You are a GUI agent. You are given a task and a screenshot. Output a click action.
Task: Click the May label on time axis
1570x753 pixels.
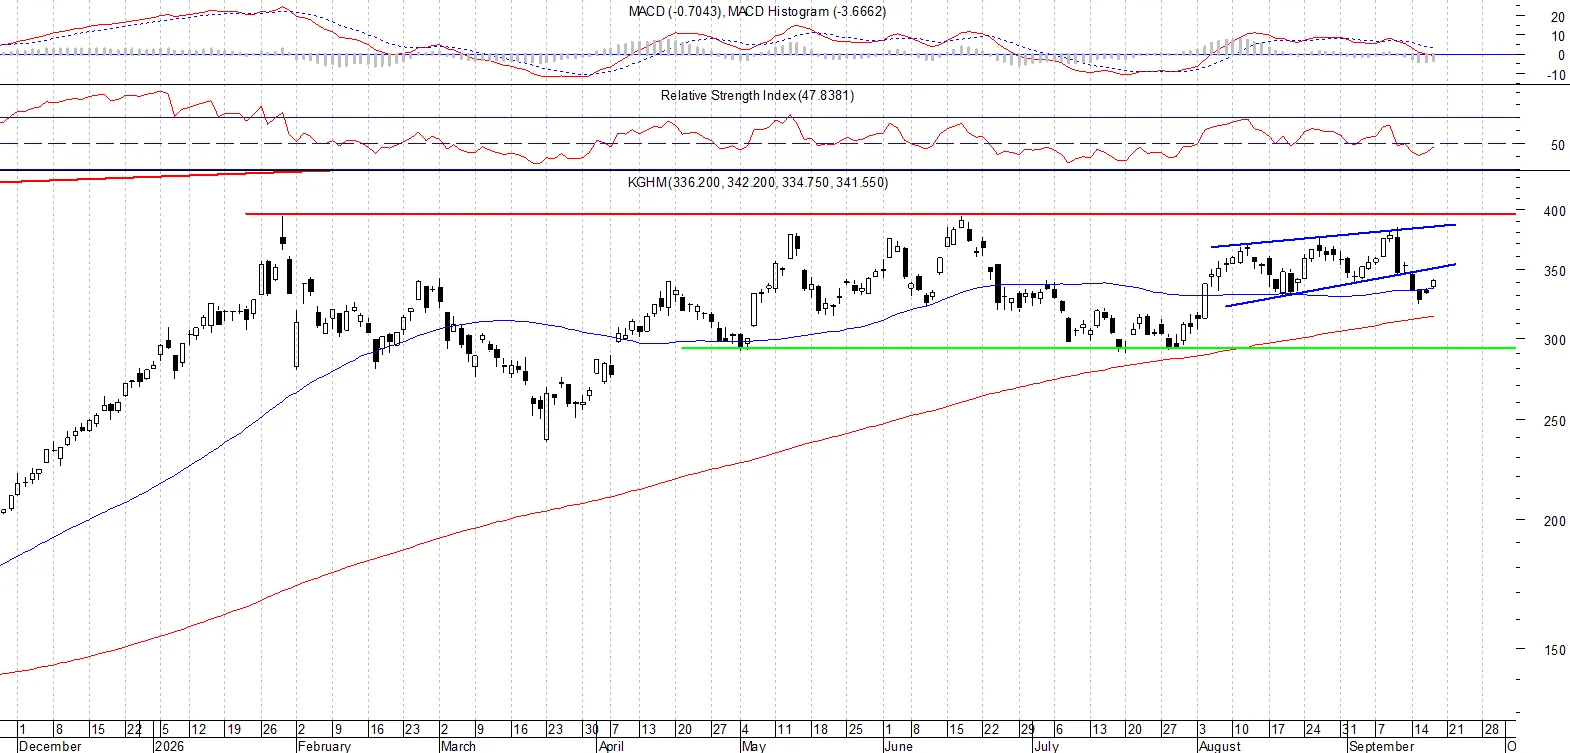click(753, 746)
